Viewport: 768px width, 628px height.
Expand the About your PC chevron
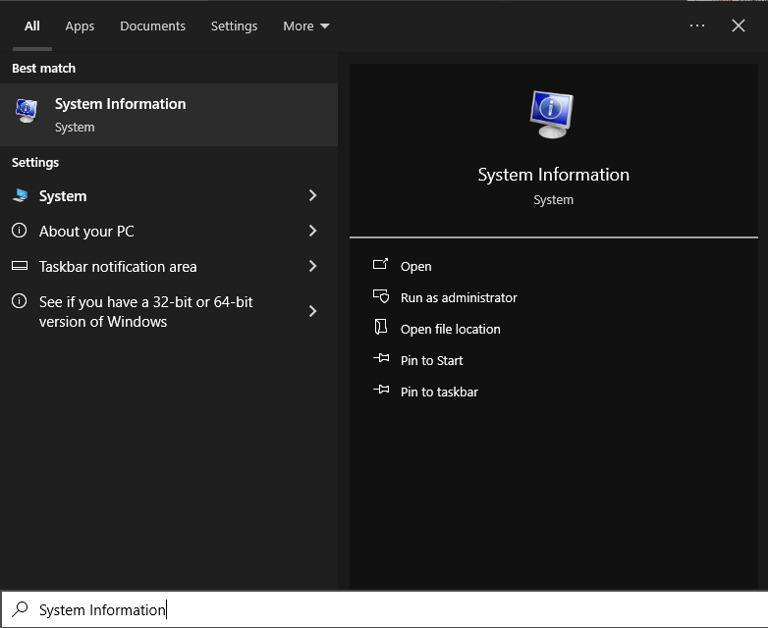coord(312,231)
